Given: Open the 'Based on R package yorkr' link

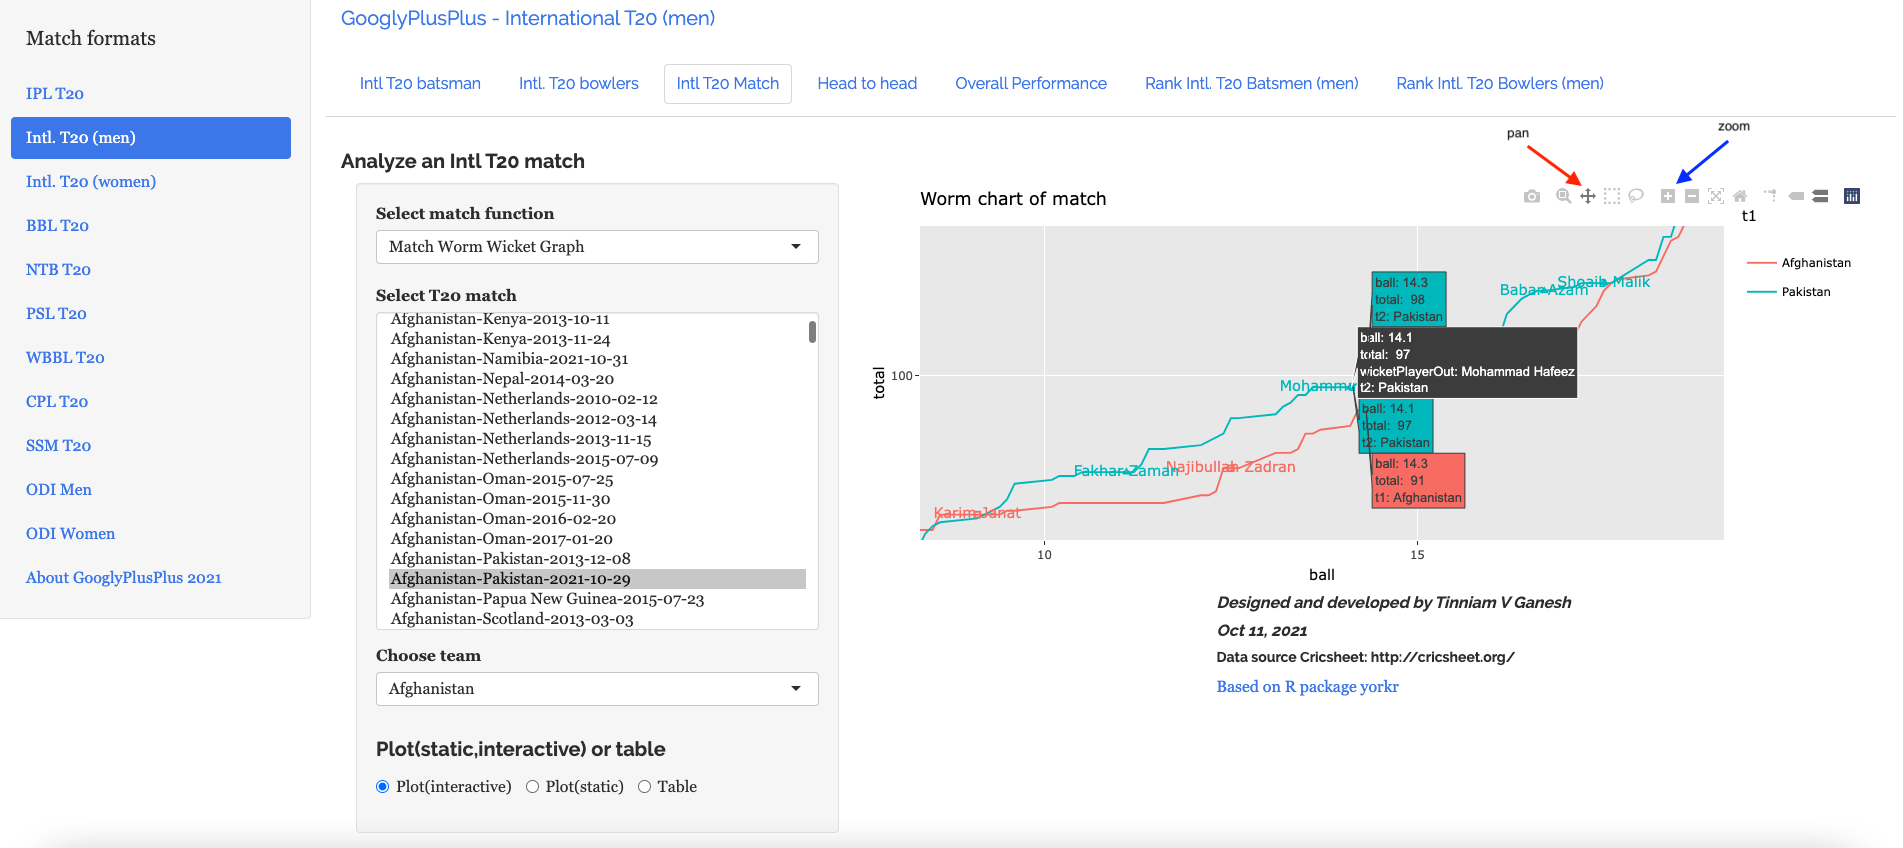Looking at the screenshot, I should coord(1307,687).
